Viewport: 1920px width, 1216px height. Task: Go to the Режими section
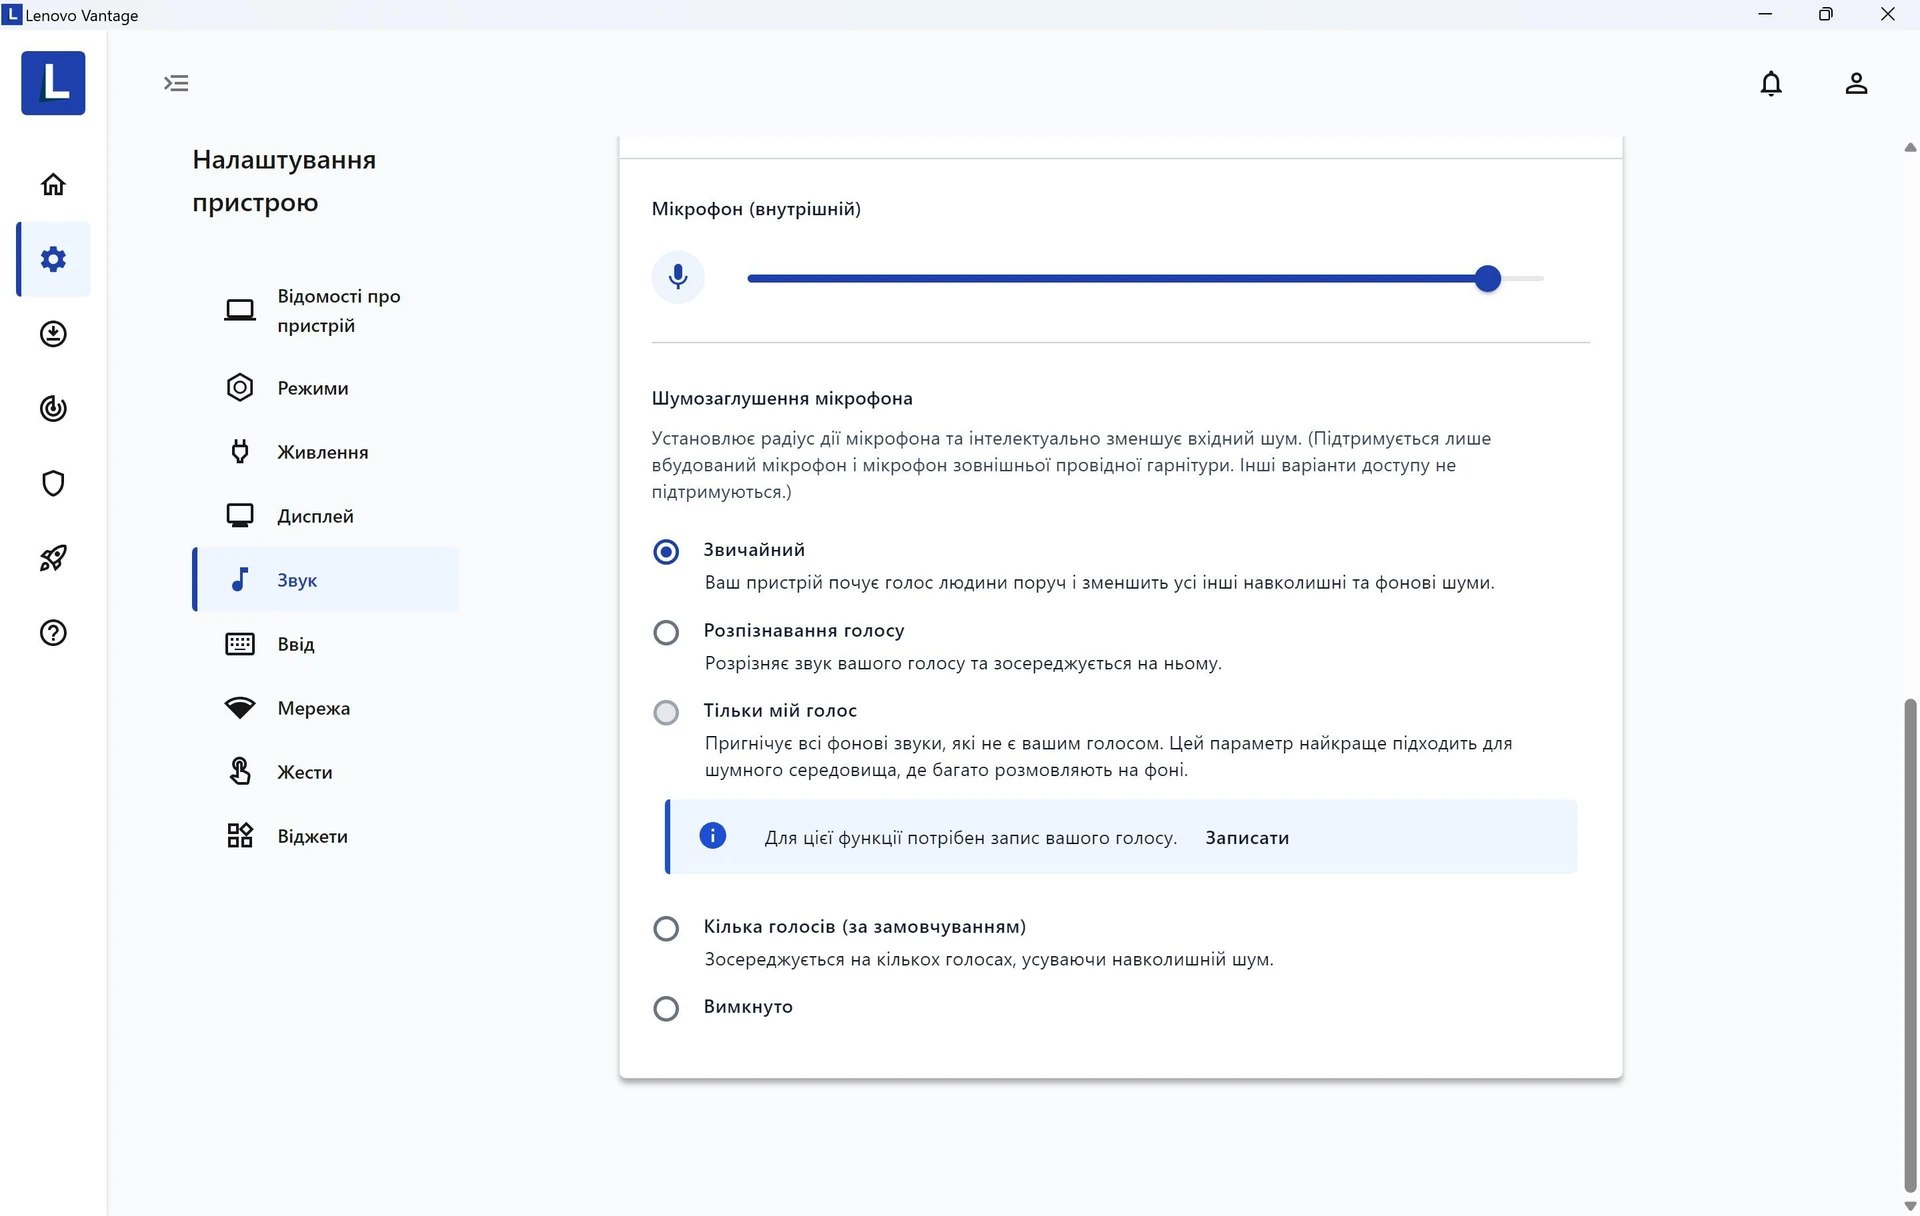point(326,388)
